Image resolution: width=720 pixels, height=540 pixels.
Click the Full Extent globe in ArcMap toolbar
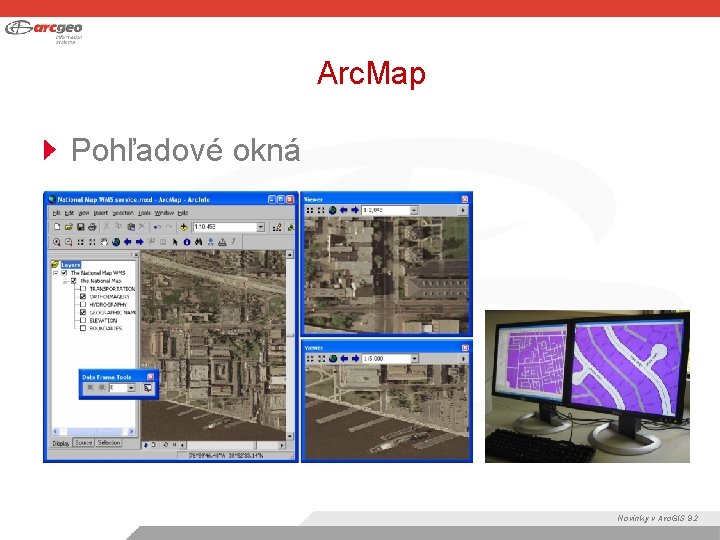pyautogui.click(x=116, y=242)
